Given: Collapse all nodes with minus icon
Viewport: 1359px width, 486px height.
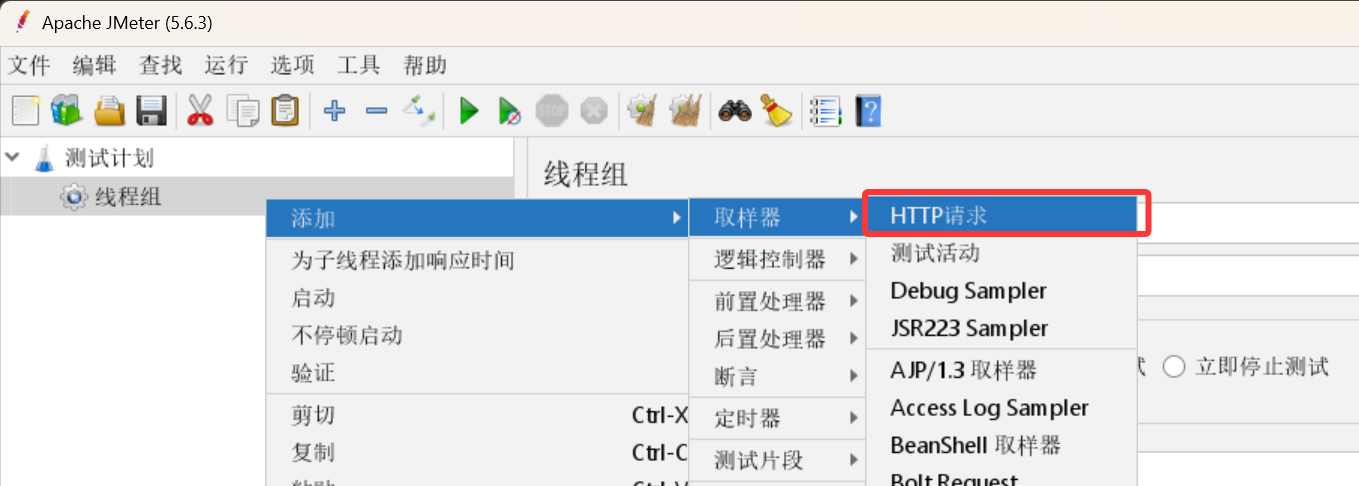Looking at the screenshot, I should point(376,110).
